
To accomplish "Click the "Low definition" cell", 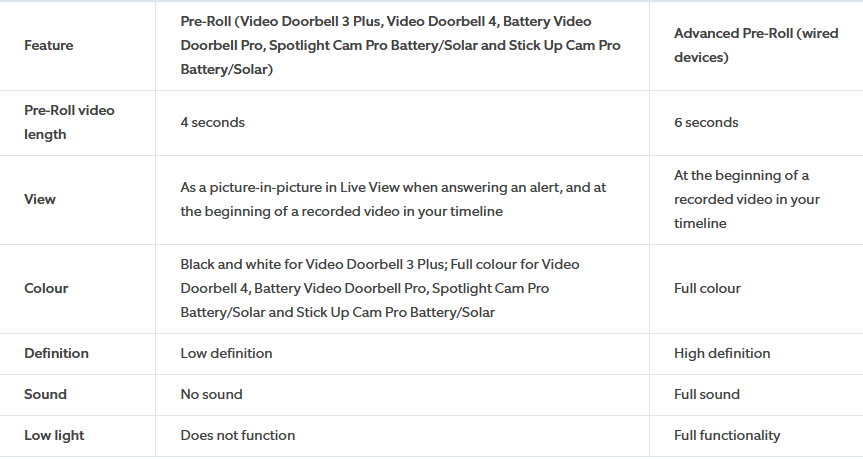I will click(x=226, y=353).
